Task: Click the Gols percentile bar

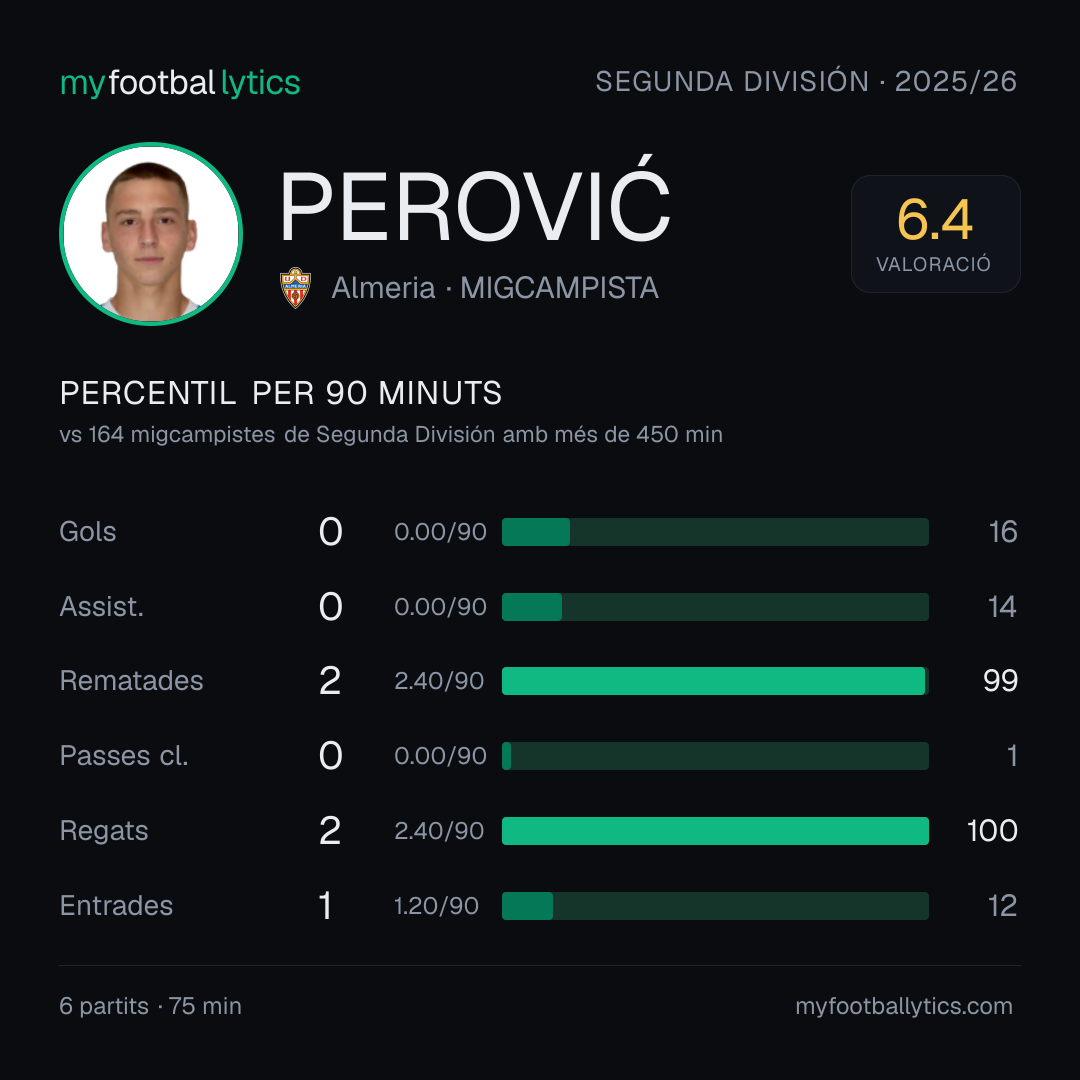Action: (x=715, y=532)
